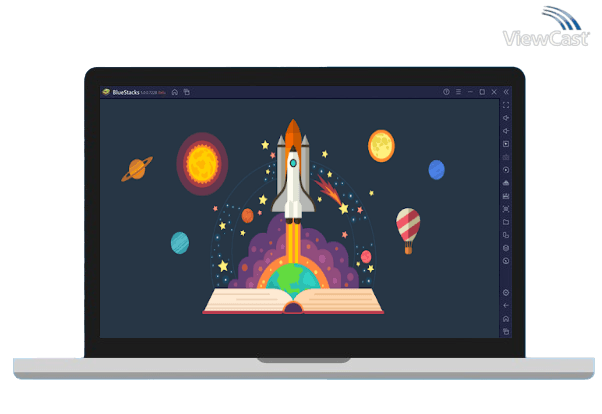Click the dome-shaped icon in sidebar

506,183
